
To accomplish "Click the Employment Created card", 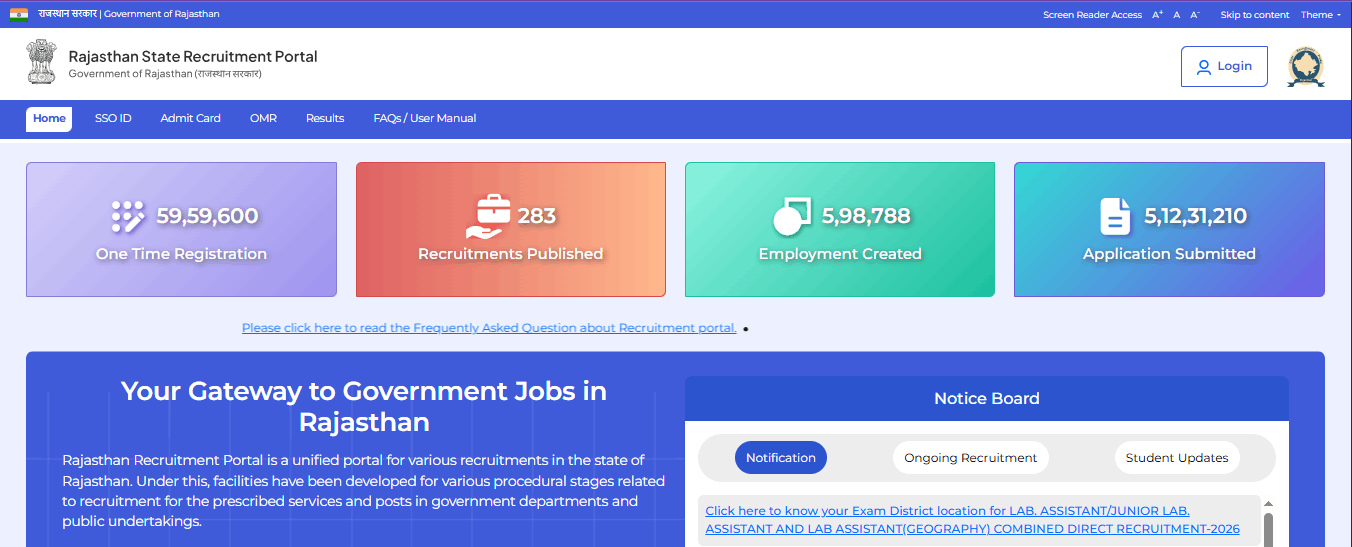I will point(840,230).
